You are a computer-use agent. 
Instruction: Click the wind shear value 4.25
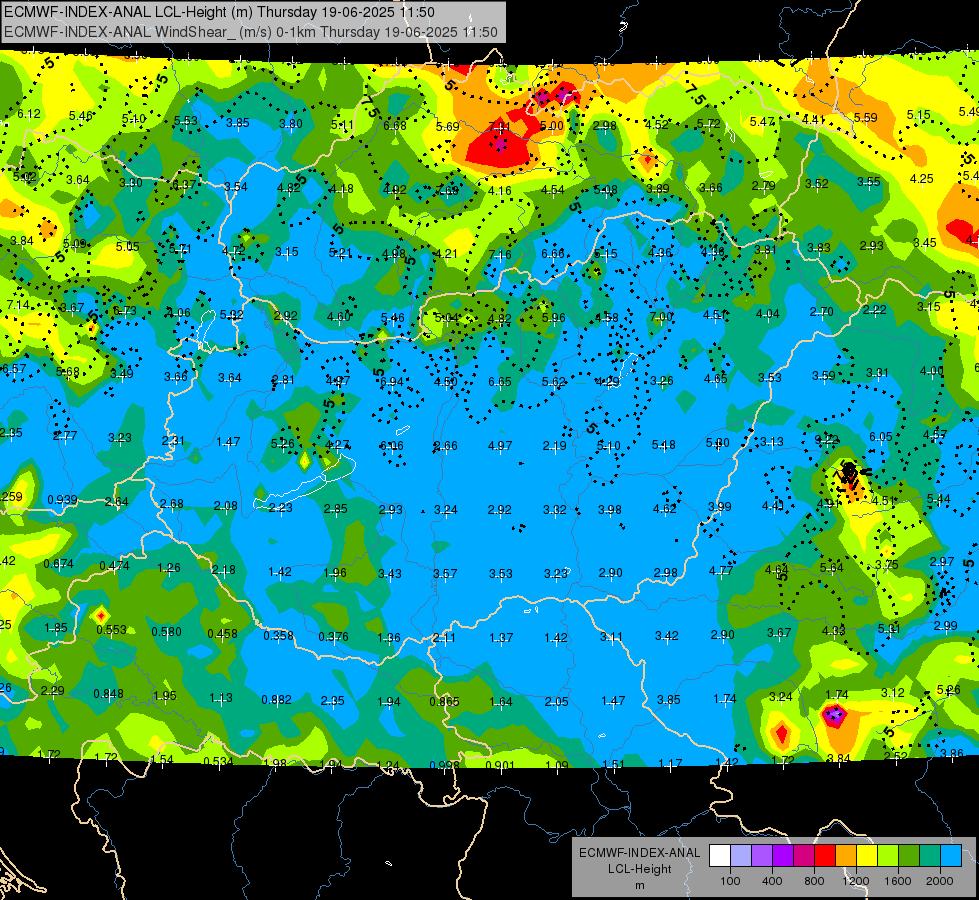[x=922, y=179]
